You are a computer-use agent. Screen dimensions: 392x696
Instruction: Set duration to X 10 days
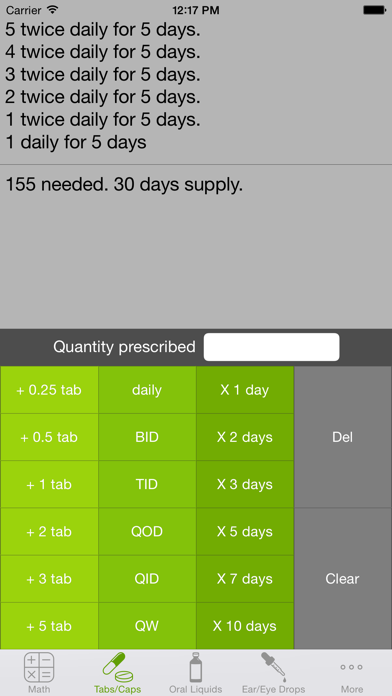coord(245,626)
